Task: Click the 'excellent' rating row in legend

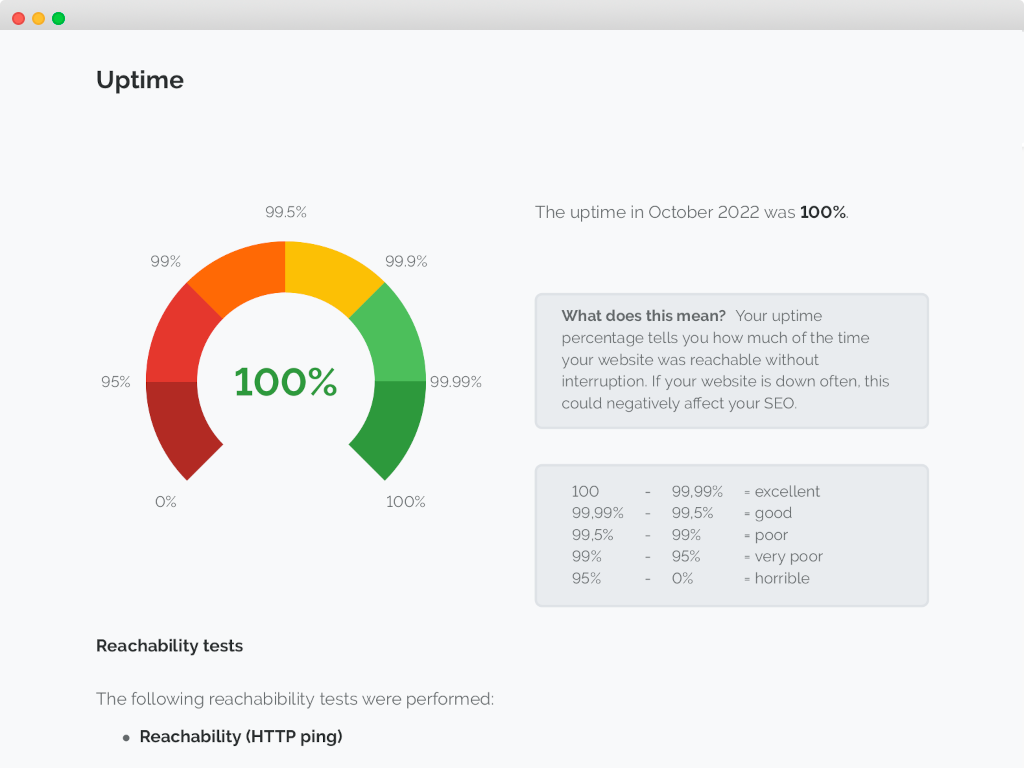Action: click(x=695, y=492)
